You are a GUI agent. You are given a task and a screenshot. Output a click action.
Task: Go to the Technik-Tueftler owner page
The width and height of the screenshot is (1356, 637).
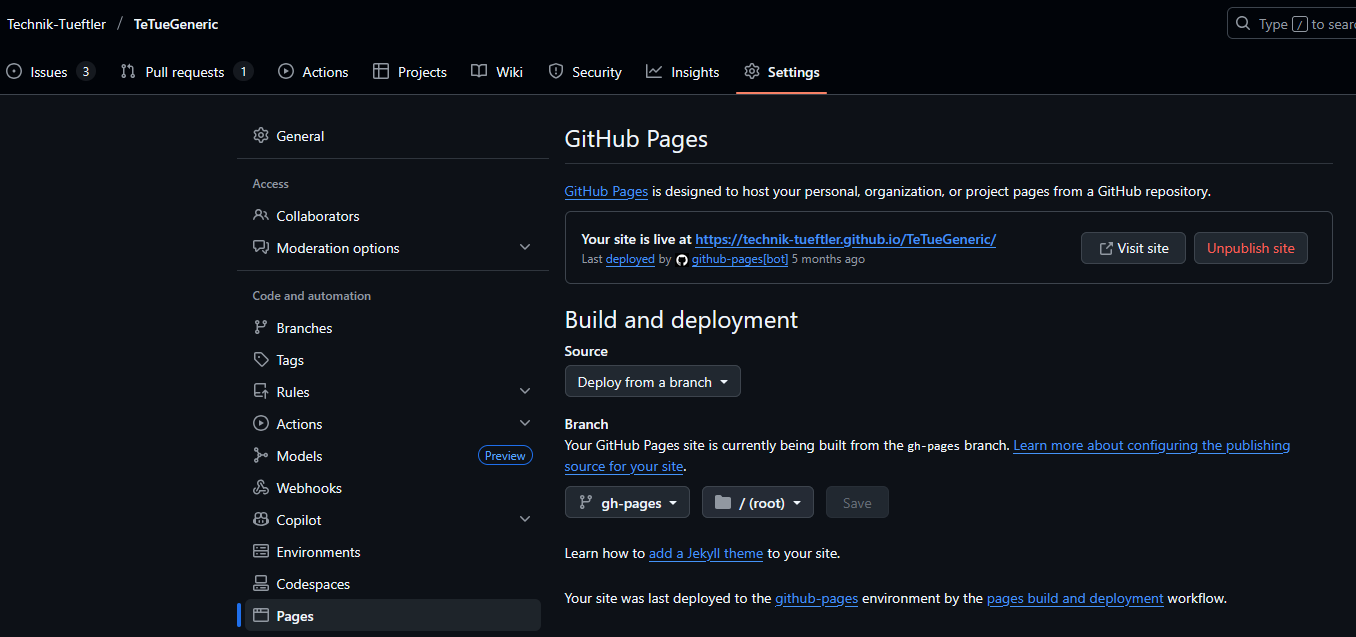click(x=56, y=24)
